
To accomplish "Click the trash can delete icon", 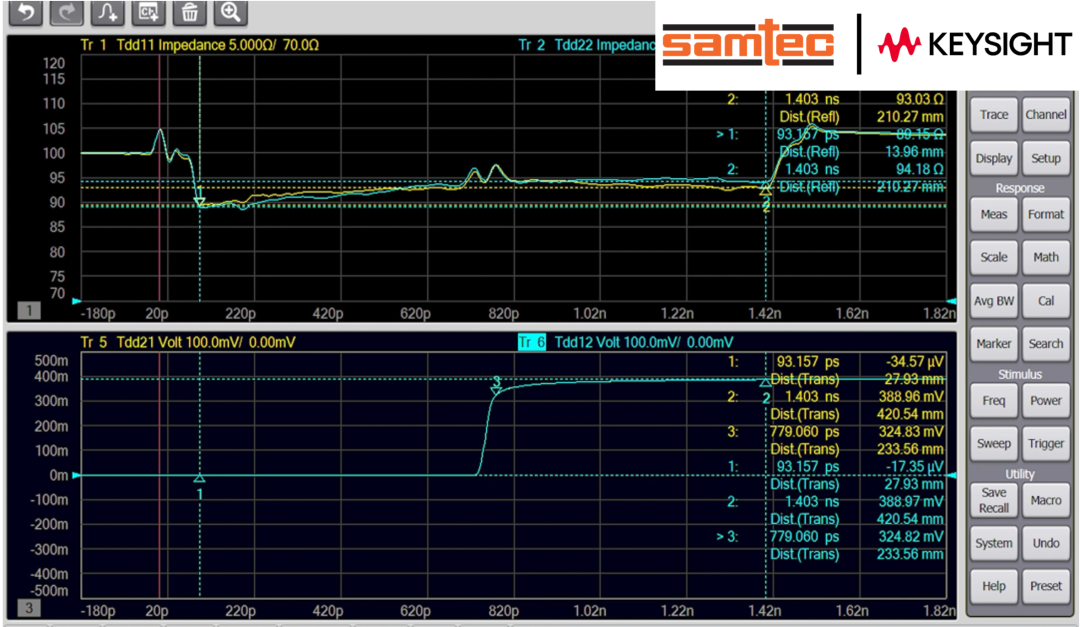I will tap(189, 12).
